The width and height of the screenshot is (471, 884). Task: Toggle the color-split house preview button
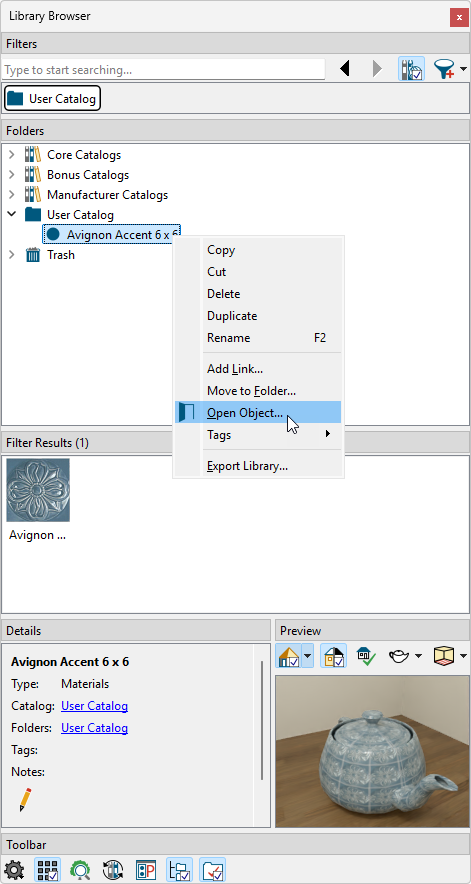coord(333,656)
